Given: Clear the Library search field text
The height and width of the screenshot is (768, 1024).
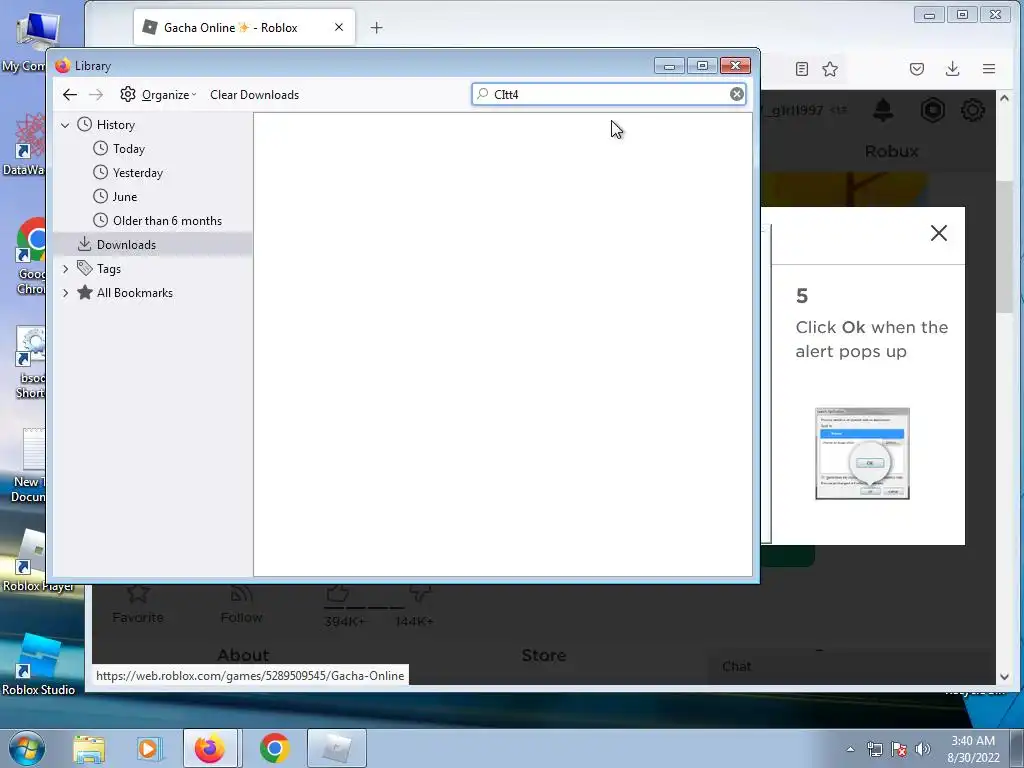Looking at the screenshot, I should (737, 94).
